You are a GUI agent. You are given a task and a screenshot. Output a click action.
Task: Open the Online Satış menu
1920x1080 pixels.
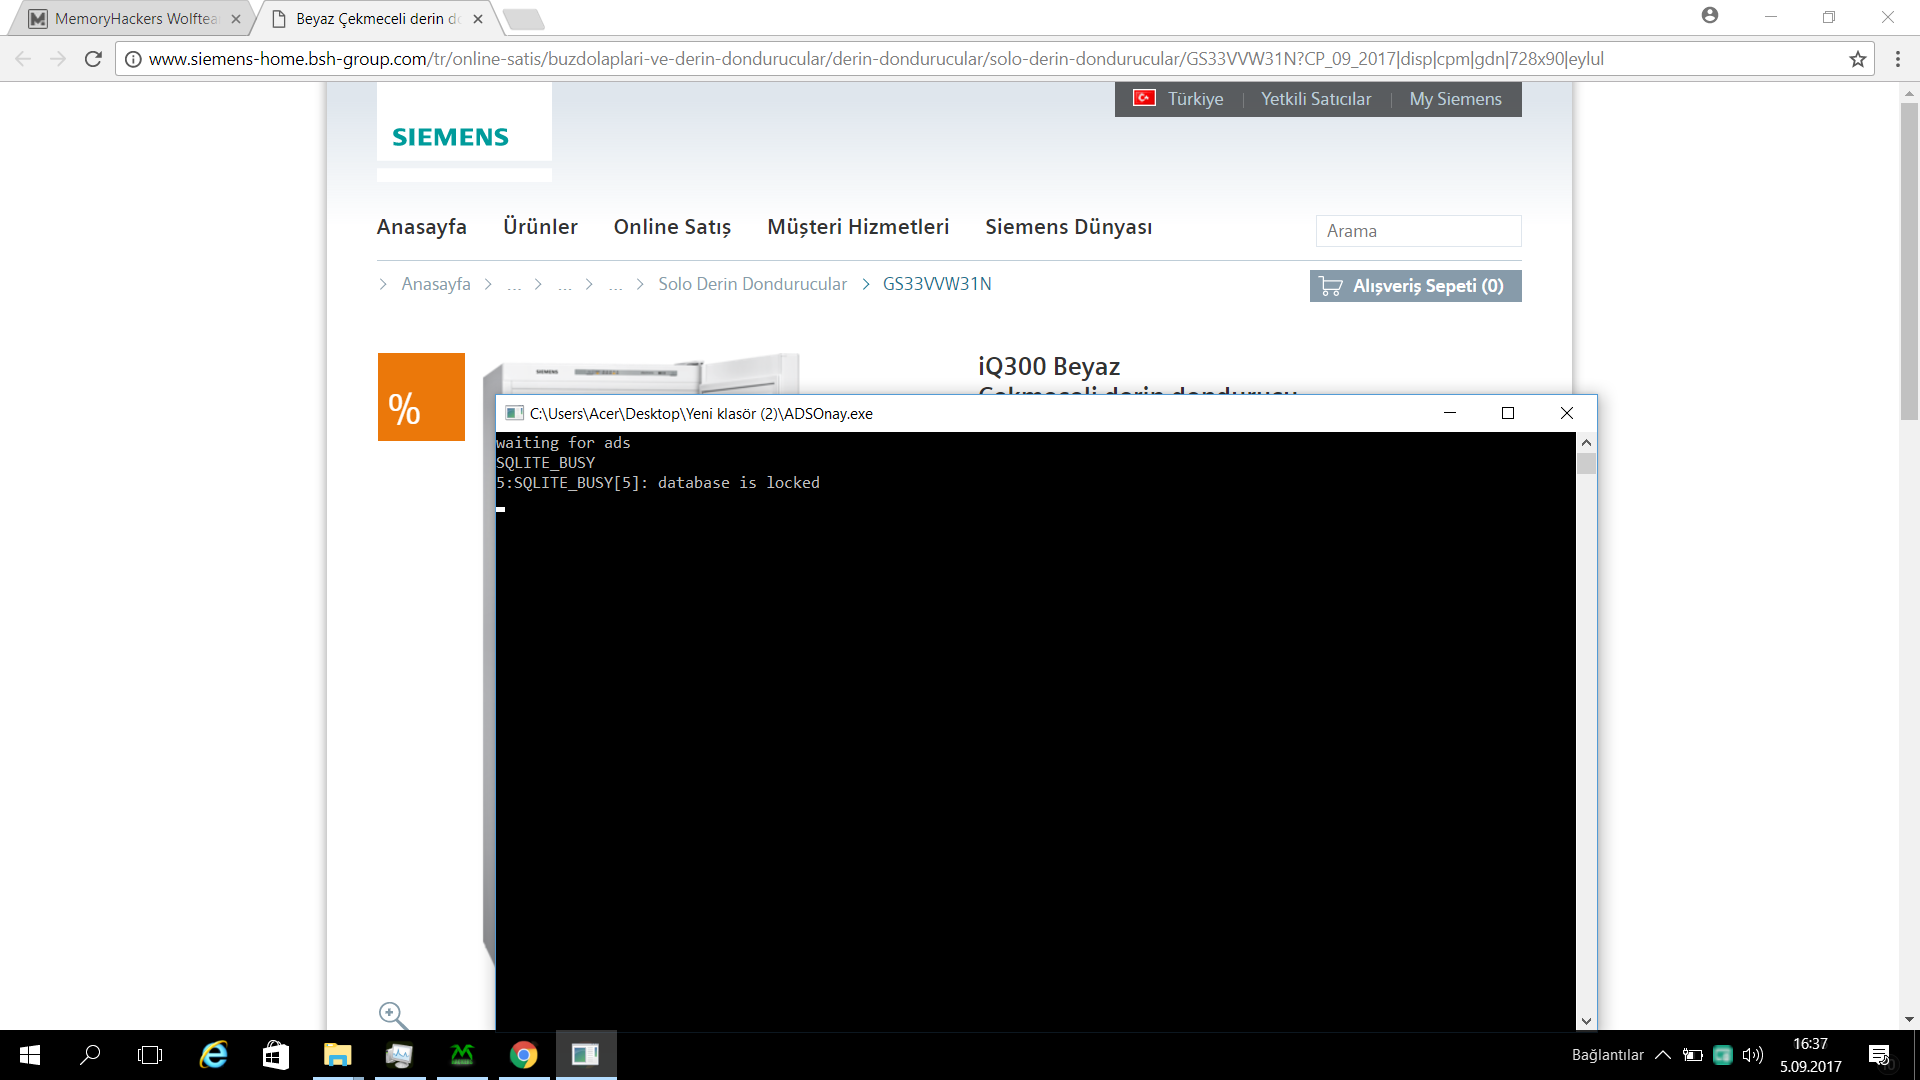(x=672, y=227)
